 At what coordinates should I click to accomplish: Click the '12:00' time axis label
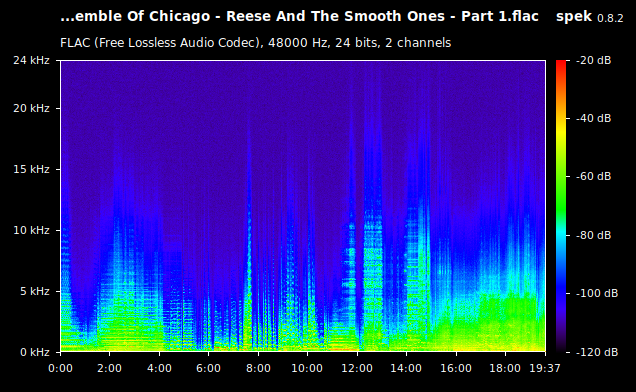[357, 368]
